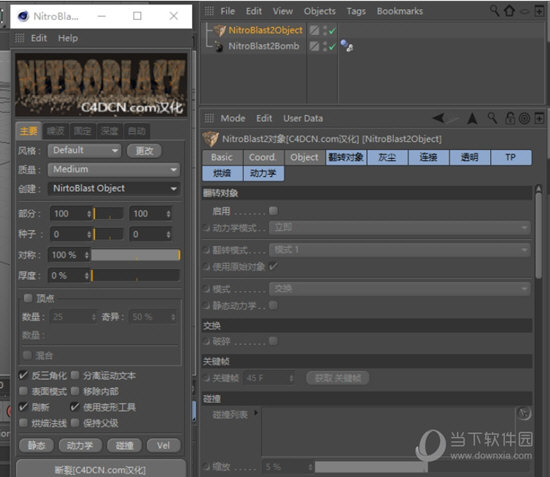Toggle the green enable check on NitroBlast2Object

[x=332, y=31]
